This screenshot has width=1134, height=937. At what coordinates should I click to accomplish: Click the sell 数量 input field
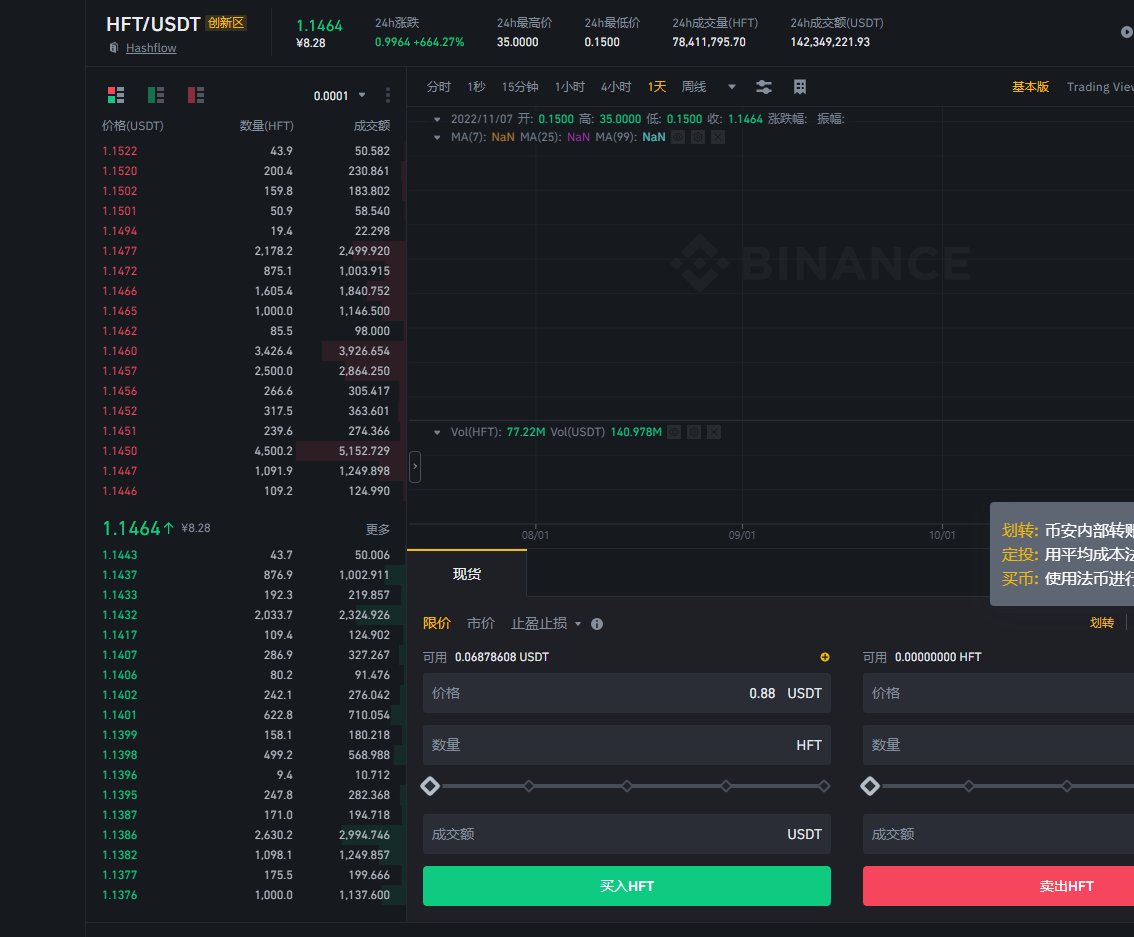pos(998,745)
